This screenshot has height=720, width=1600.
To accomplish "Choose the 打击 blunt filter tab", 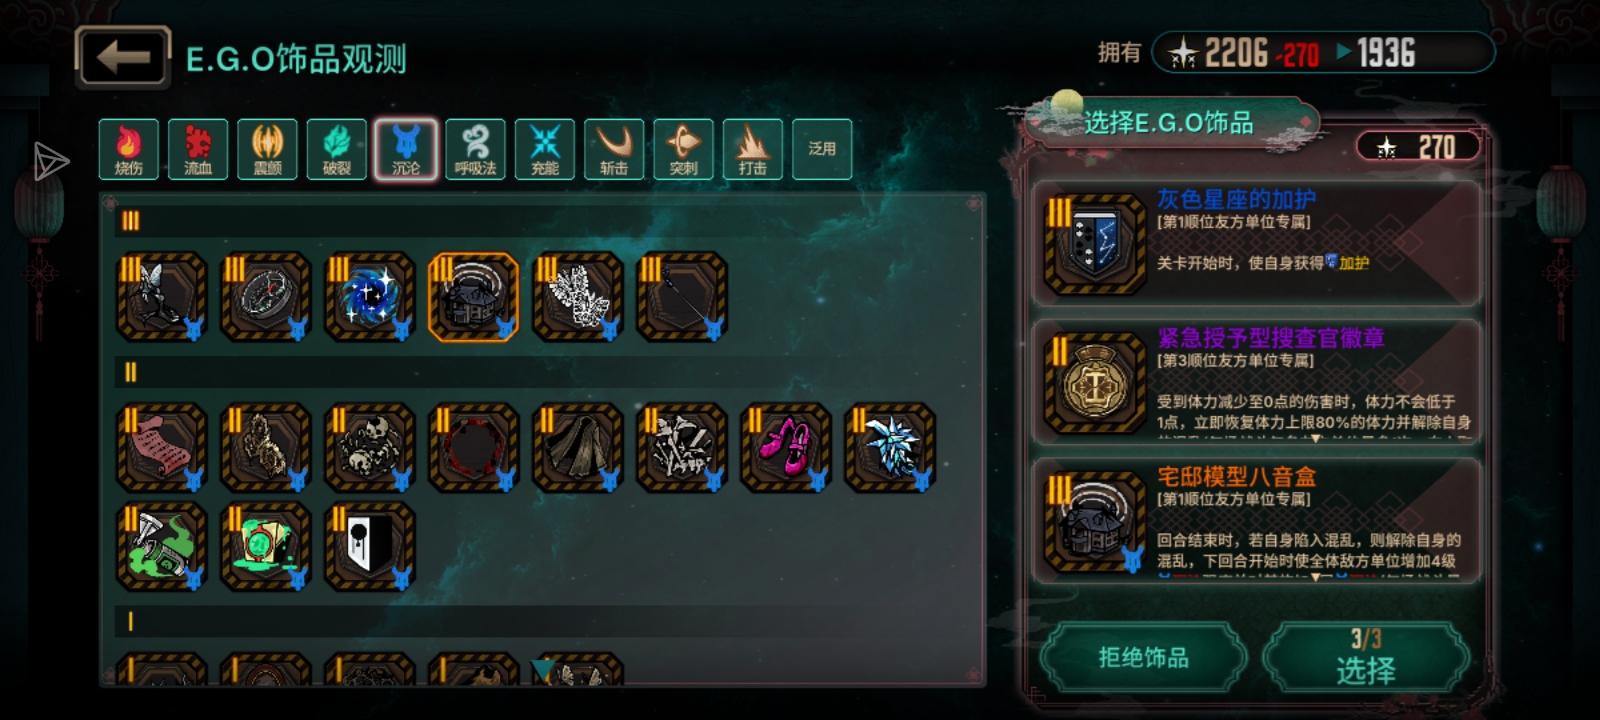I will 753,149.
